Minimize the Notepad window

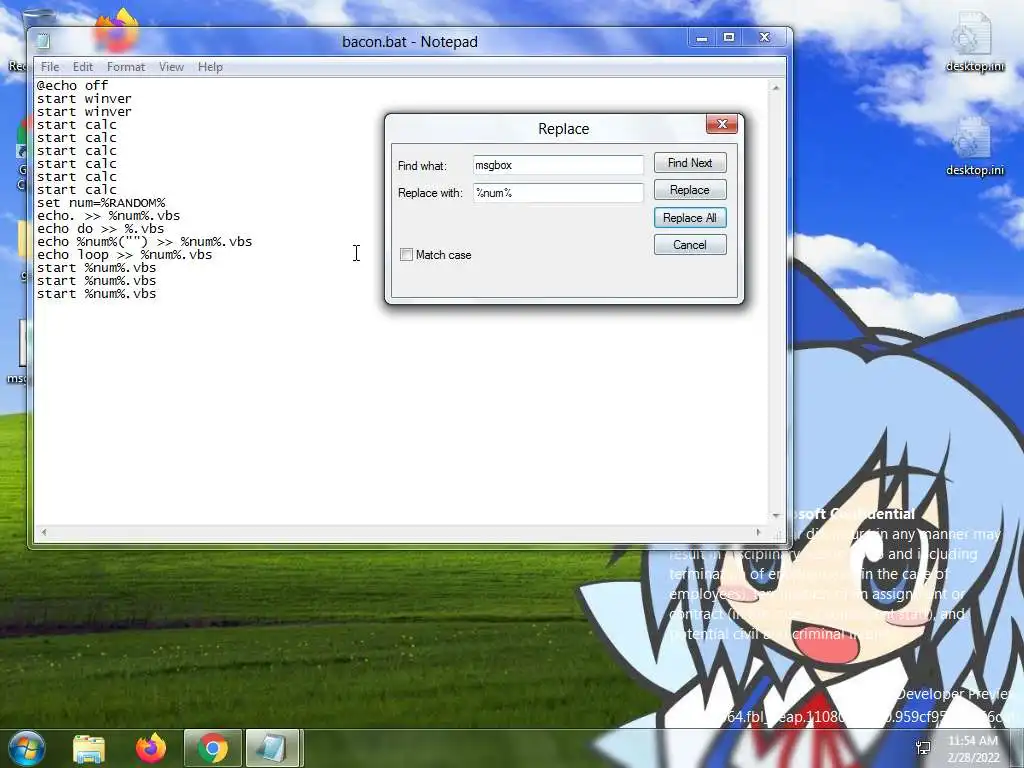tap(701, 38)
